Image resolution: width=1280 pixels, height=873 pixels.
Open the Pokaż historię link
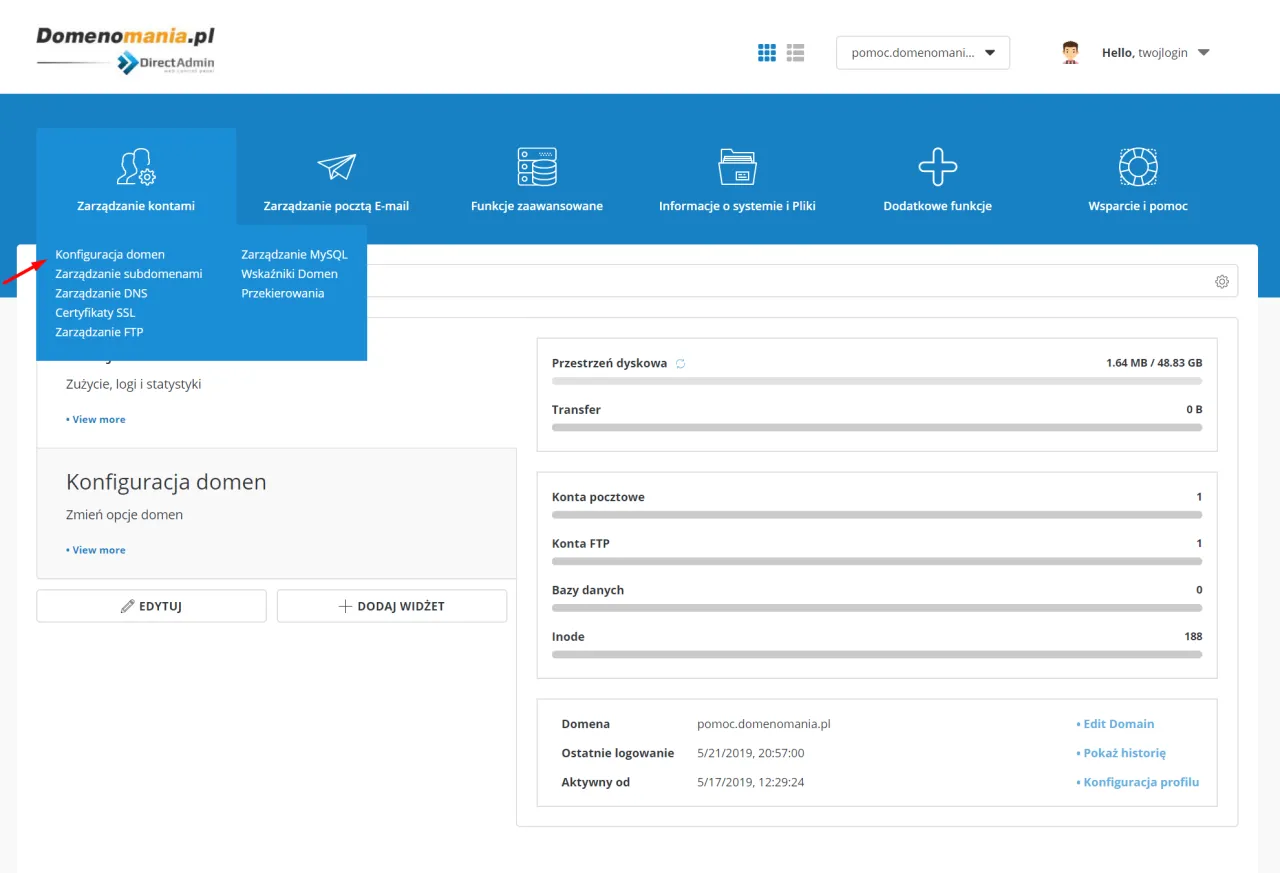click(1123, 752)
